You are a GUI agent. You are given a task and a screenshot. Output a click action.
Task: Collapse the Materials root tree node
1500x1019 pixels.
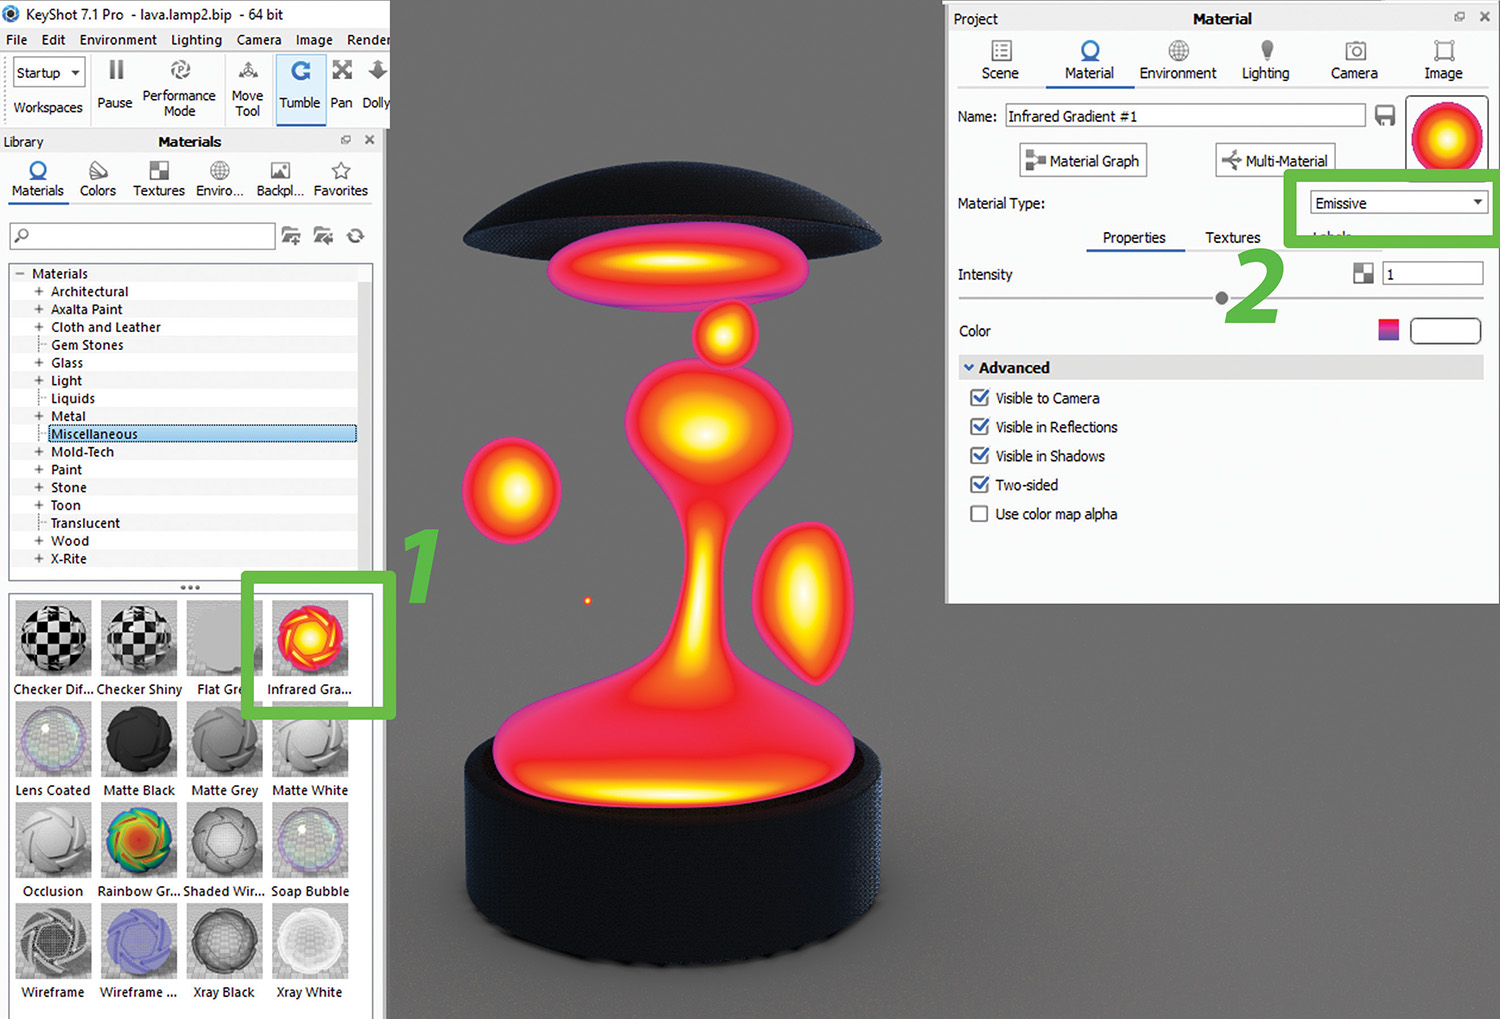click(x=20, y=274)
